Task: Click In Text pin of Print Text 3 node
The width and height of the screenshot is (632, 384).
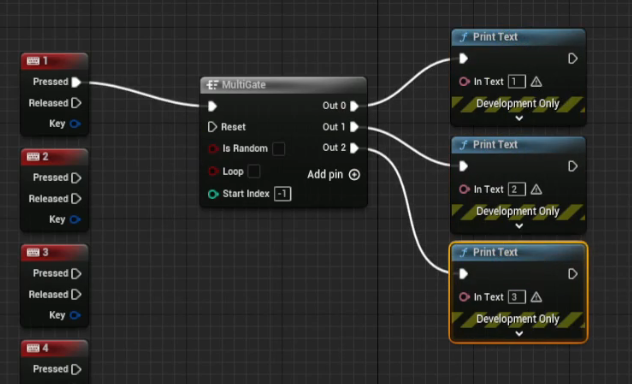Action: tap(464, 297)
